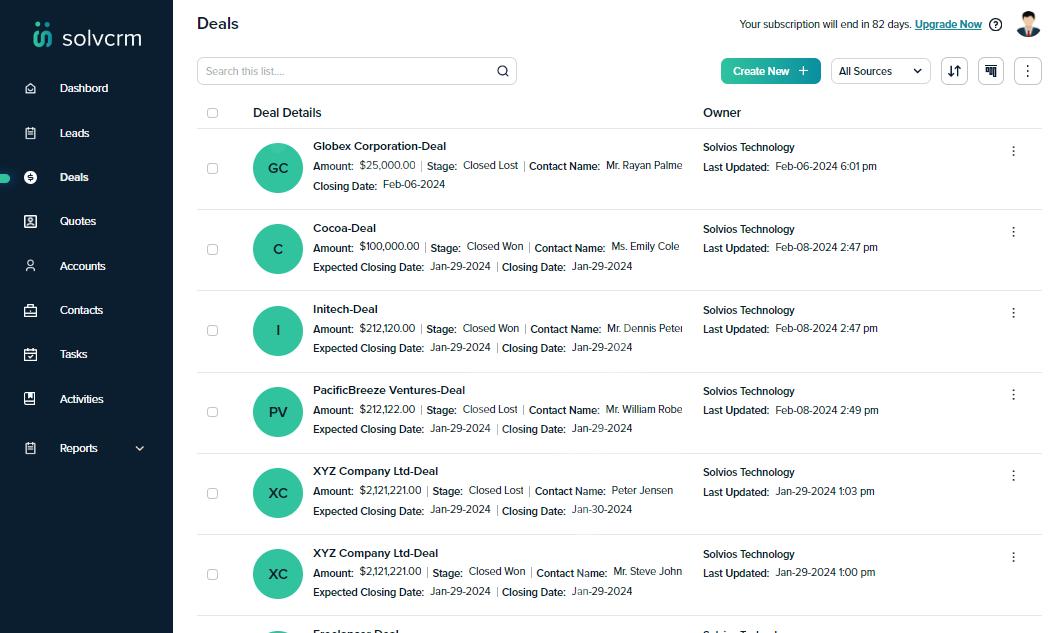Click the search magnifier icon

(503, 71)
